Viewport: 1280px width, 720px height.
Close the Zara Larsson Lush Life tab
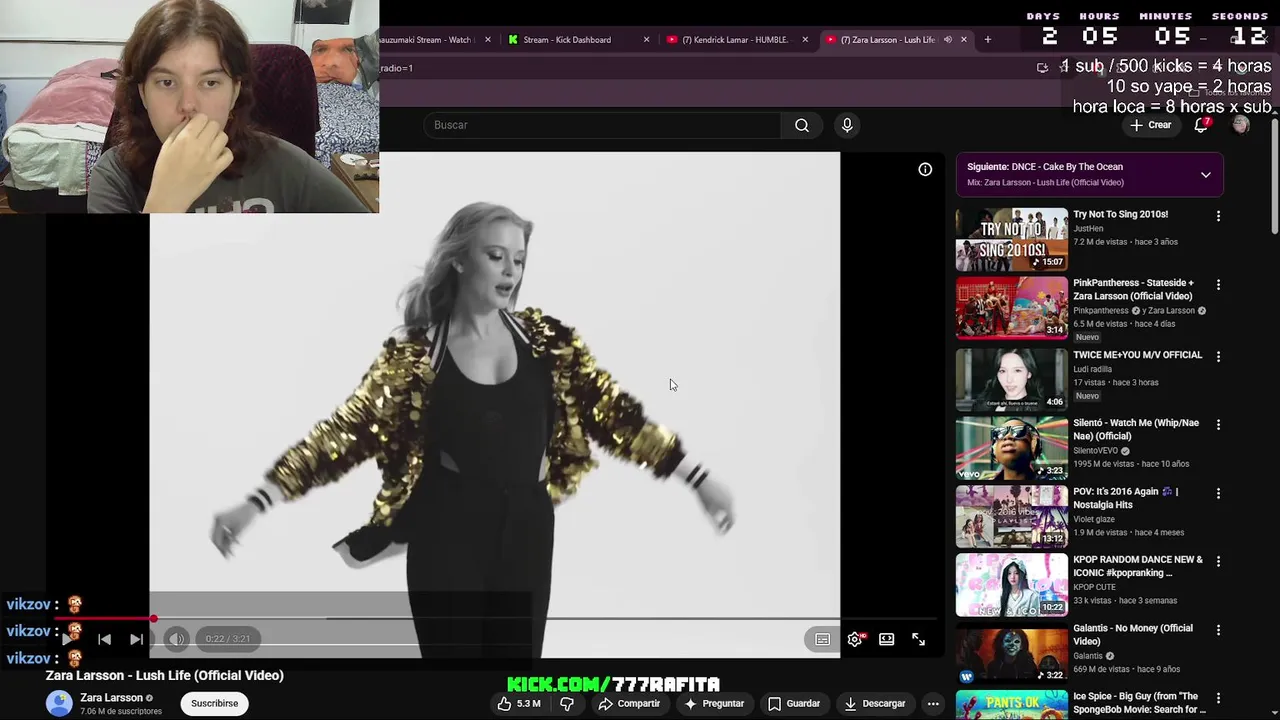tap(964, 40)
